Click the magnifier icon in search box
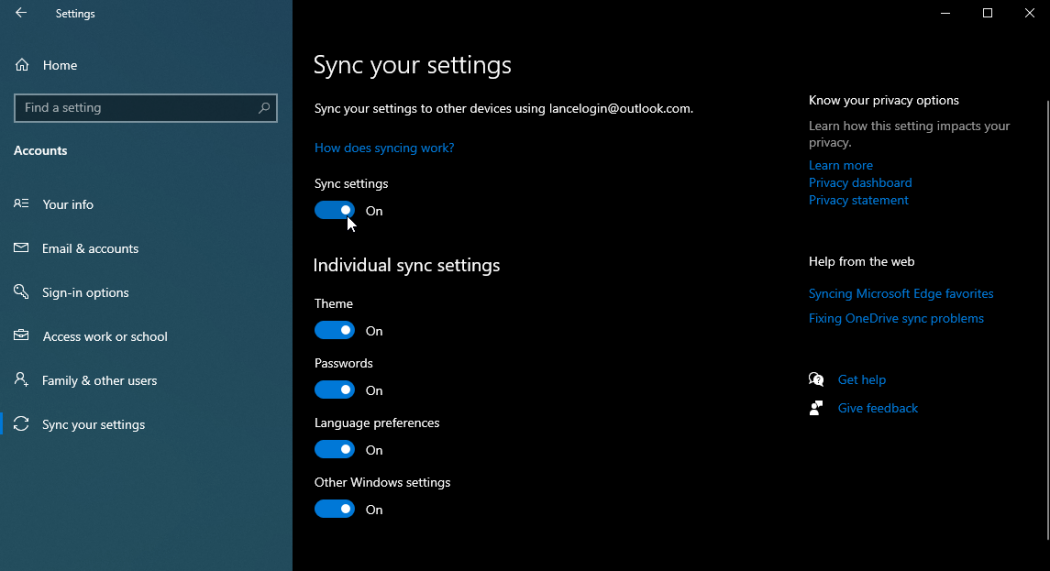This screenshot has width=1050, height=571. coord(264,108)
